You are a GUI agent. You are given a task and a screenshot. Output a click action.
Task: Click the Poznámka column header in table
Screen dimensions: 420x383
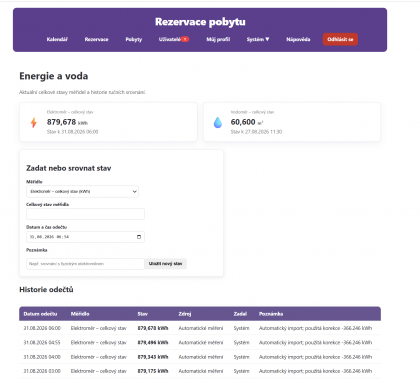click(x=271, y=314)
